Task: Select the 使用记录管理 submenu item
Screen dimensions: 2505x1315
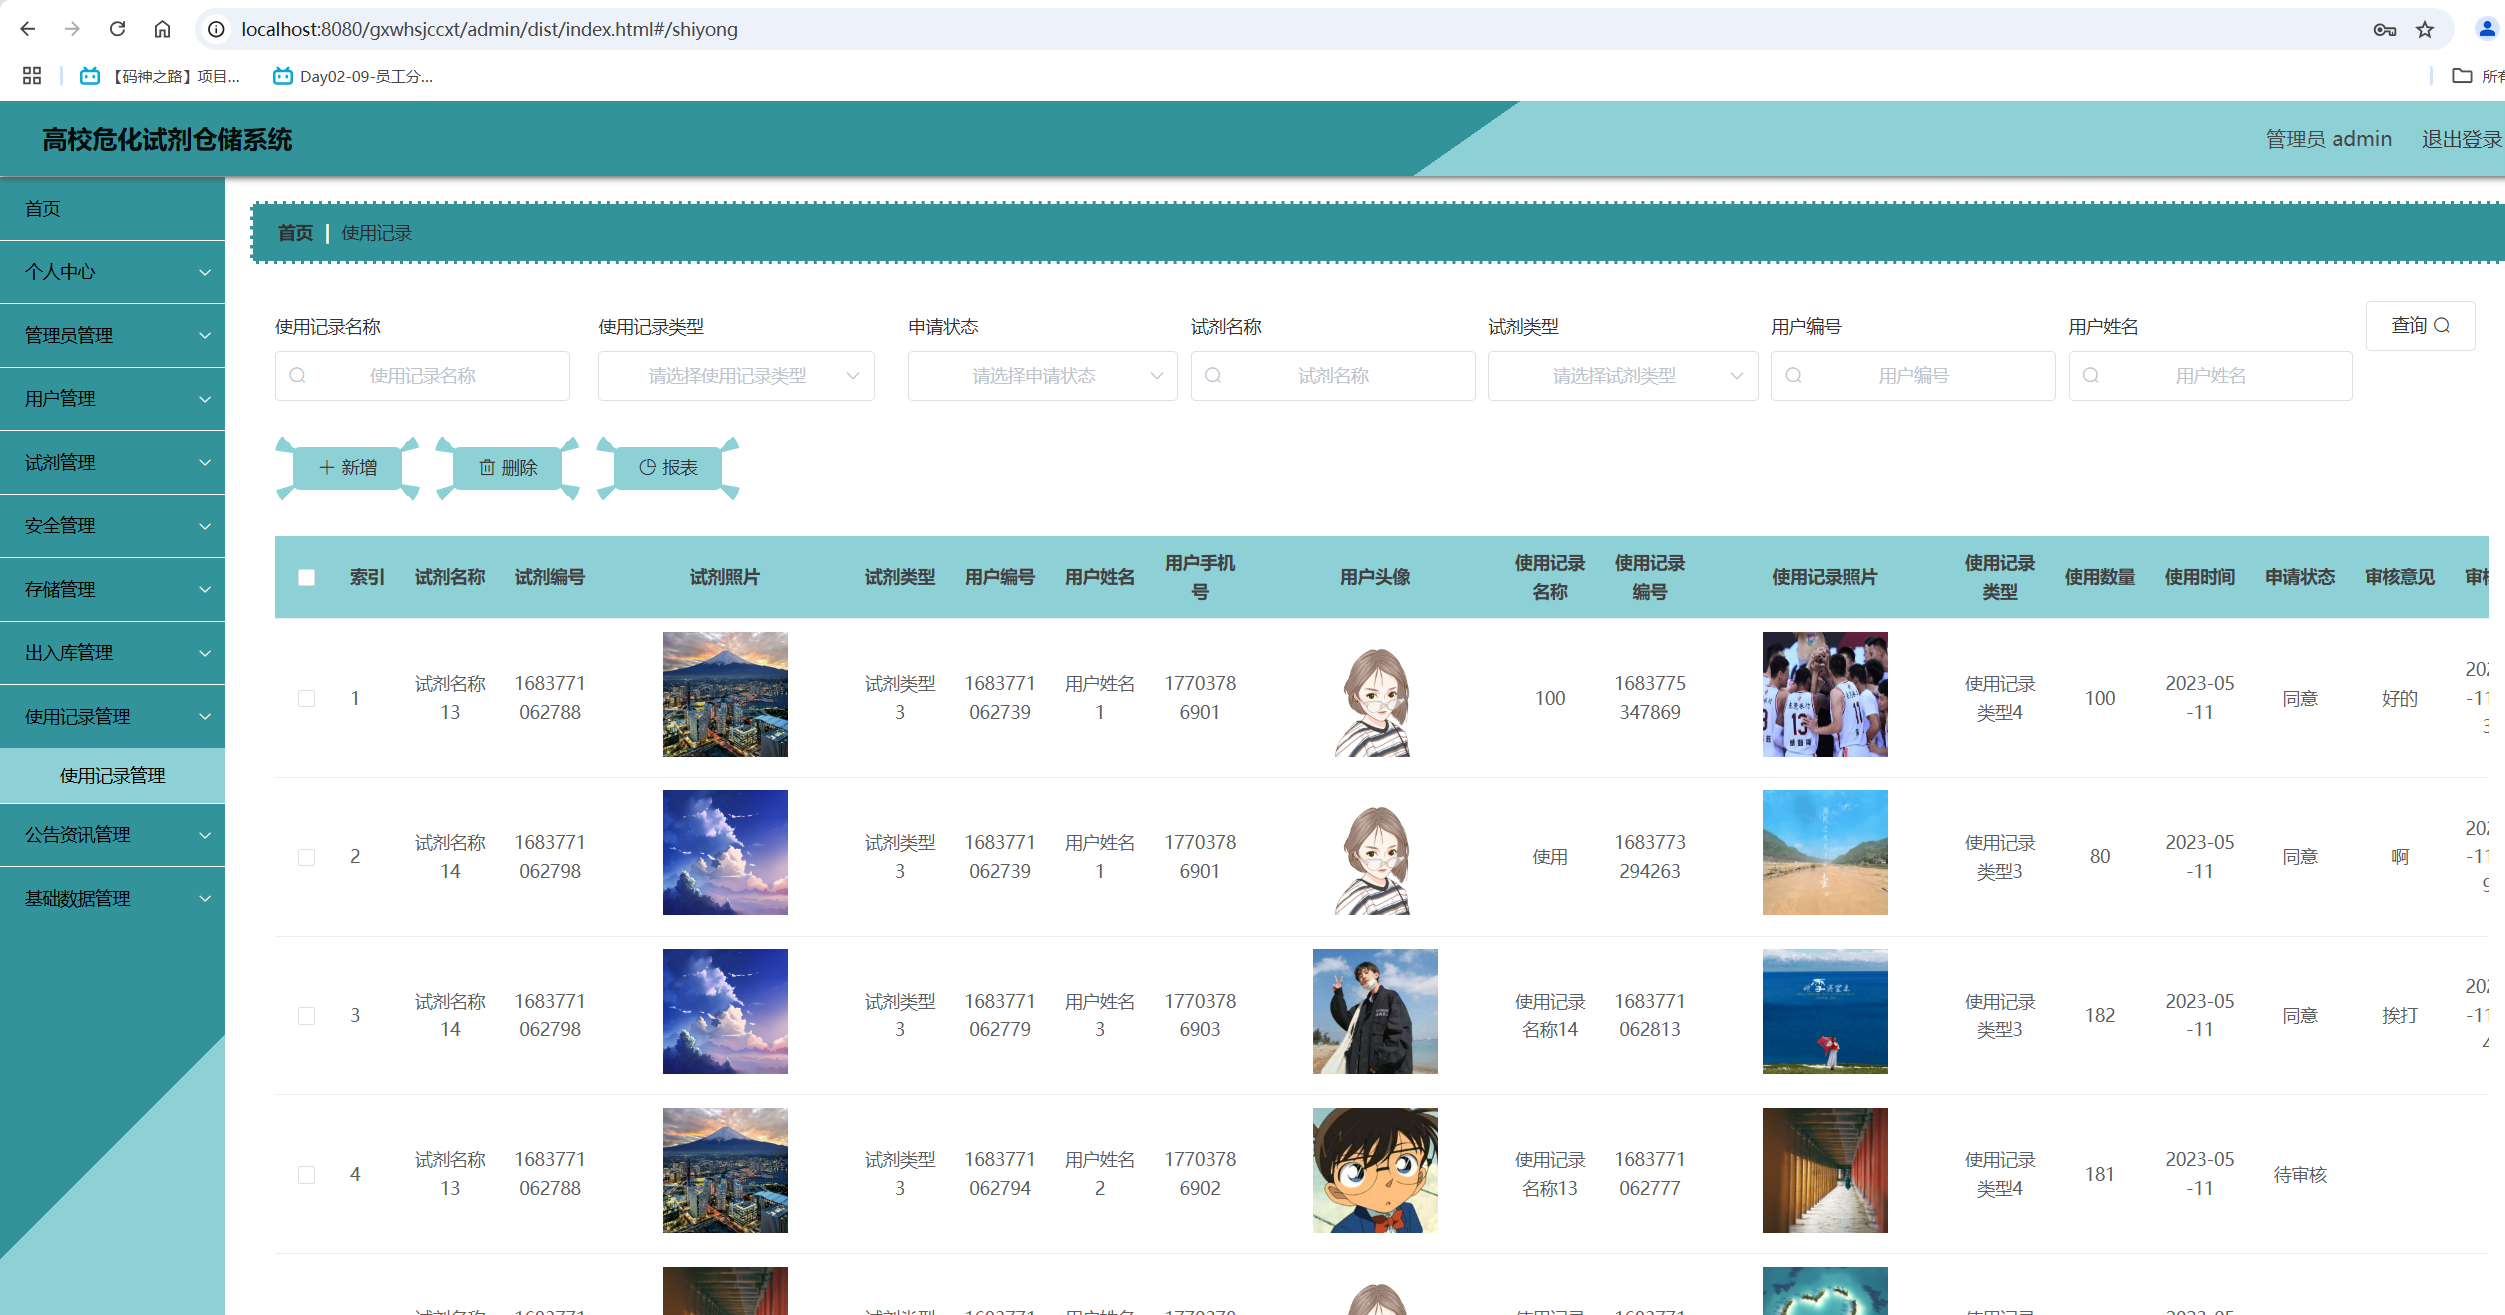Action: (x=112, y=775)
